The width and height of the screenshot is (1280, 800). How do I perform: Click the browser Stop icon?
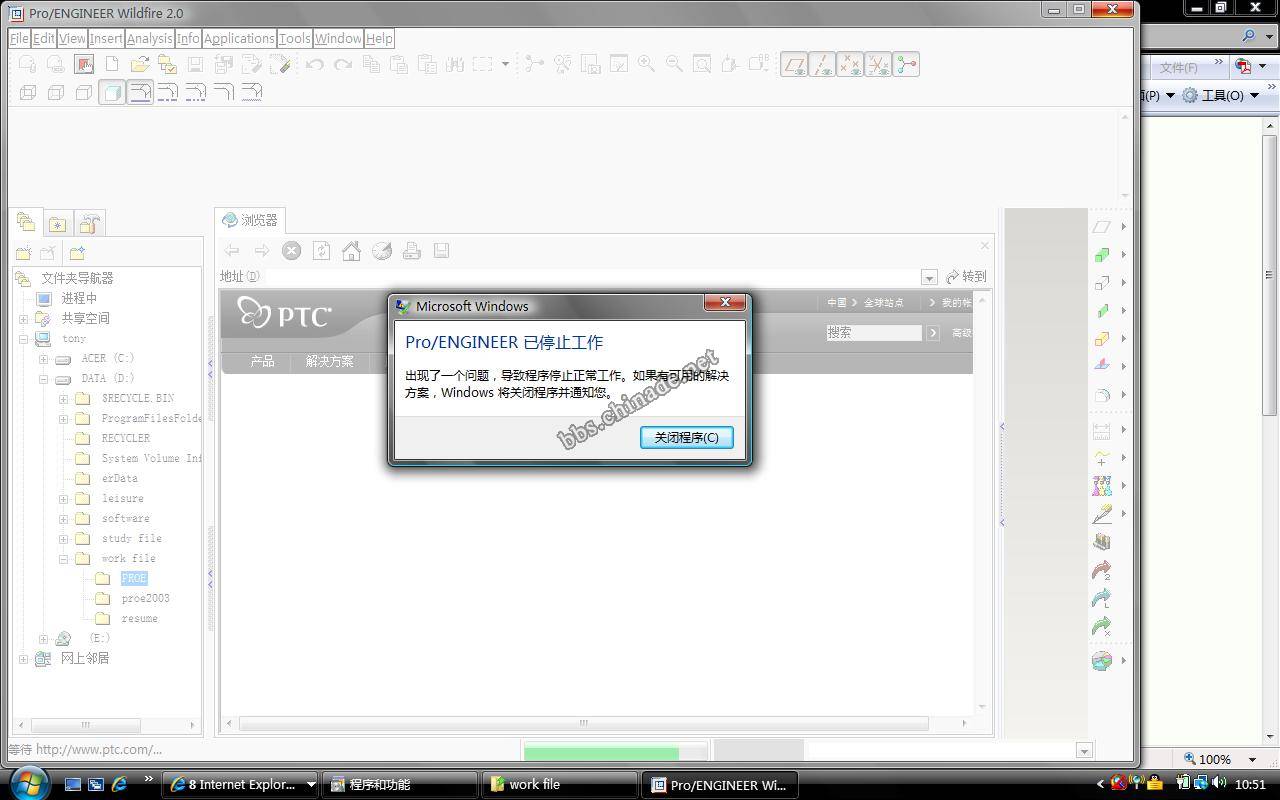(x=291, y=251)
